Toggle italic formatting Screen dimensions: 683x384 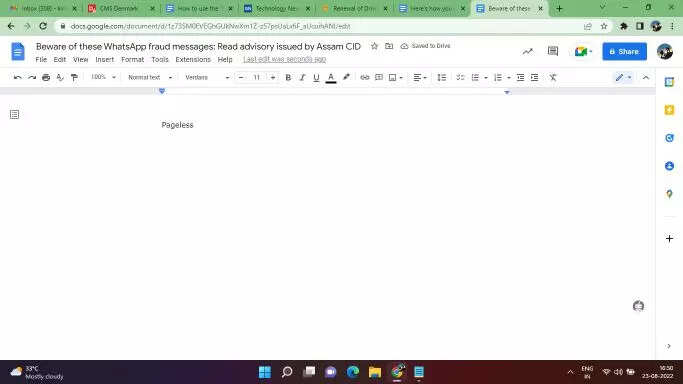coord(302,77)
